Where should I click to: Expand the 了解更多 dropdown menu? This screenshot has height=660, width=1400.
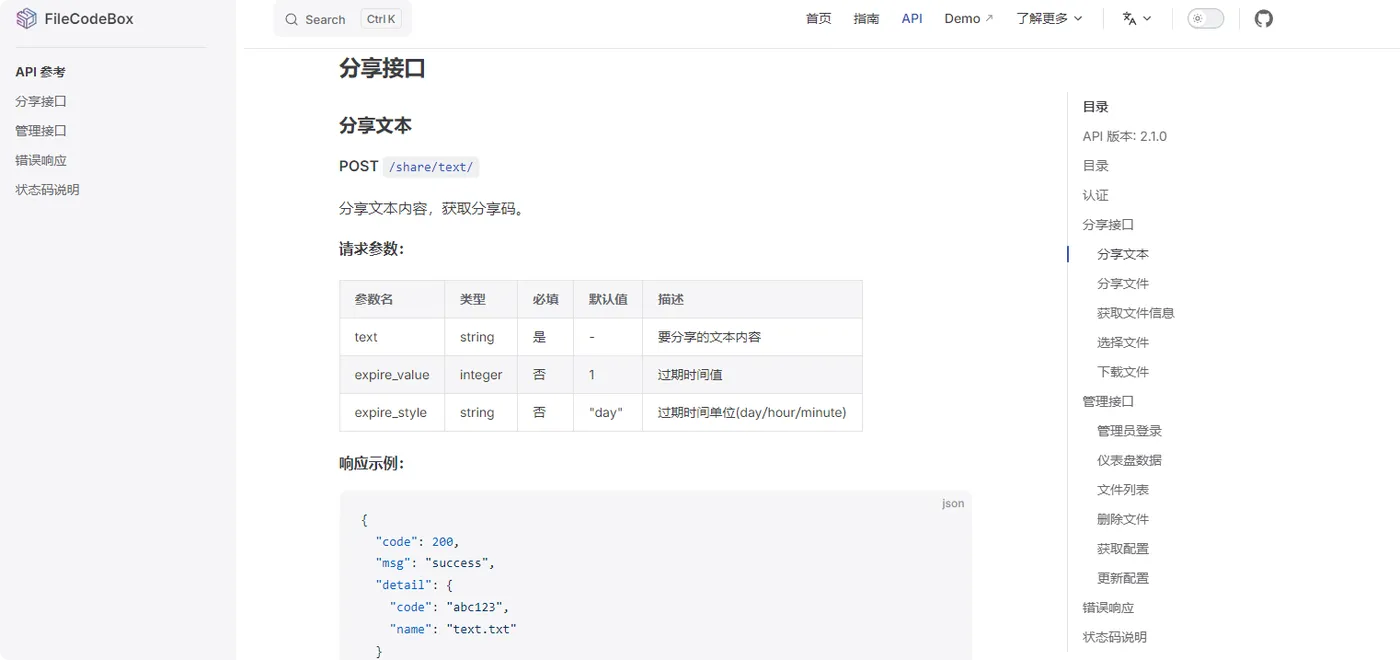[1049, 19]
